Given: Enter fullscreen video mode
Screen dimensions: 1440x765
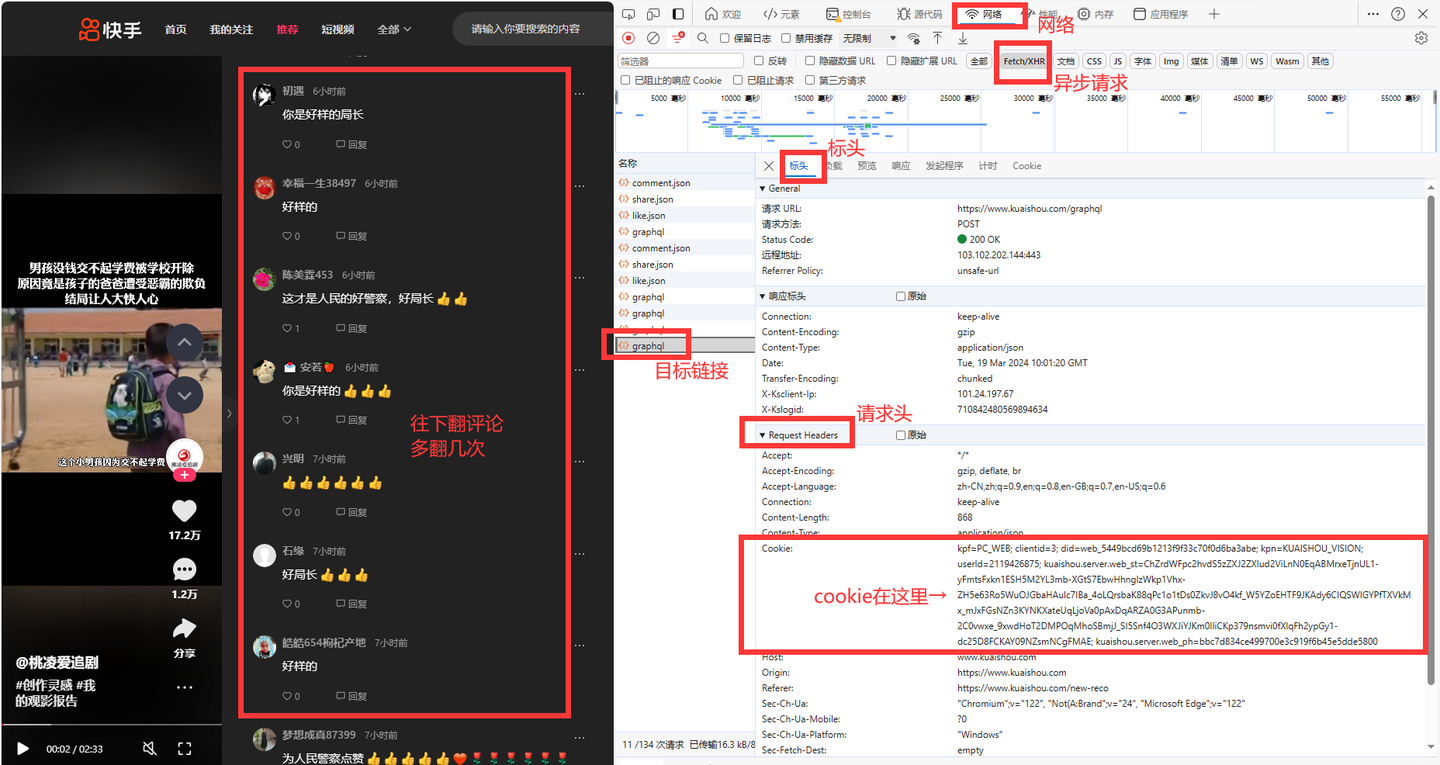Looking at the screenshot, I should (x=184, y=748).
